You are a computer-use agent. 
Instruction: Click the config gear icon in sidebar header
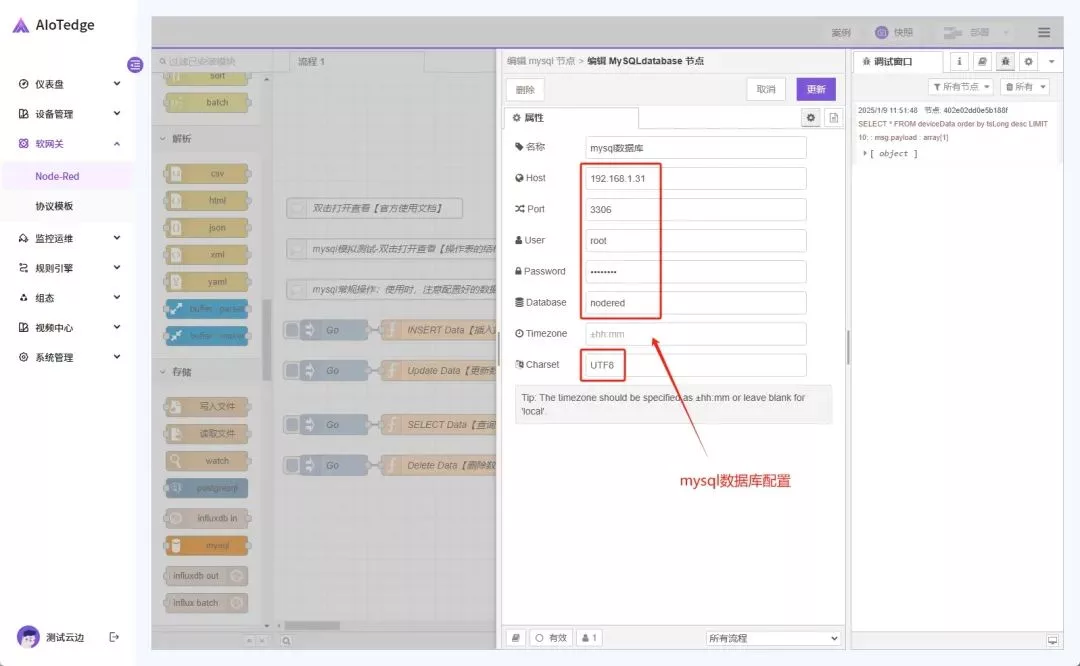click(1028, 61)
